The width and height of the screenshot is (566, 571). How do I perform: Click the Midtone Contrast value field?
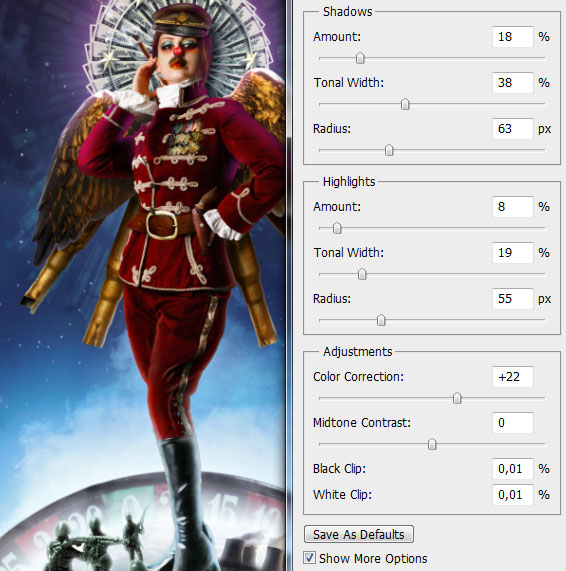pyautogui.click(x=513, y=423)
